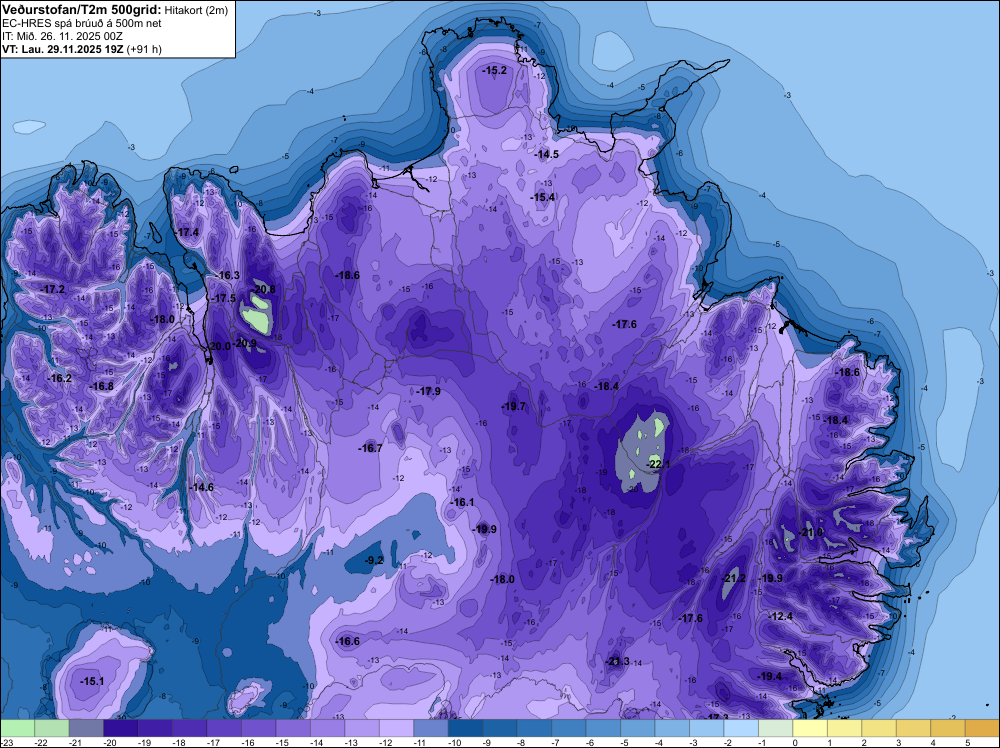Viewport: 1000px width, 748px height.
Task: Pick the legend color swatch labeled -17
Action: point(224,728)
